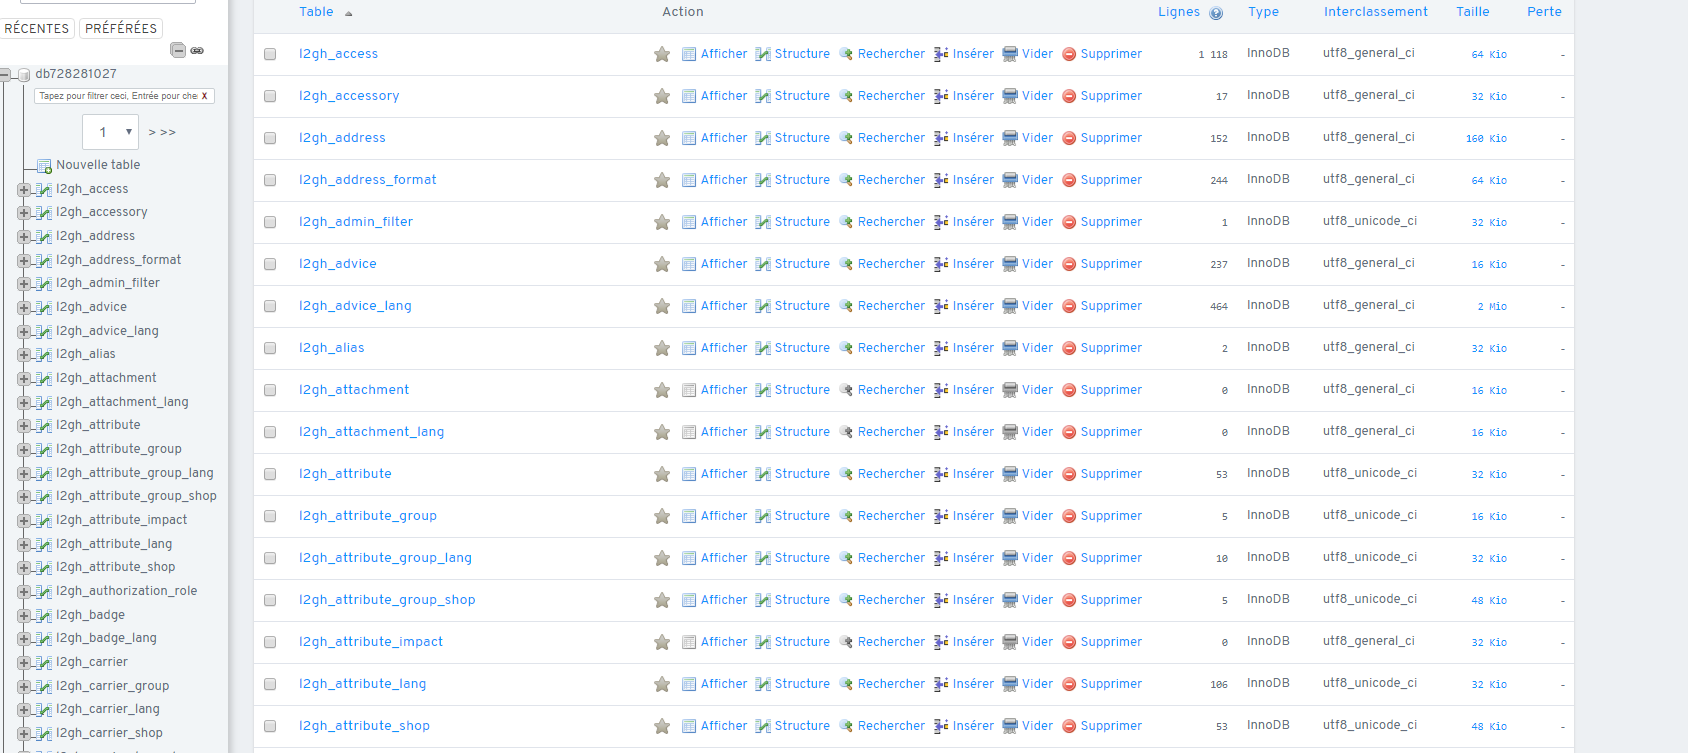Click Supprimer link for l2gh_address

(x=1111, y=138)
